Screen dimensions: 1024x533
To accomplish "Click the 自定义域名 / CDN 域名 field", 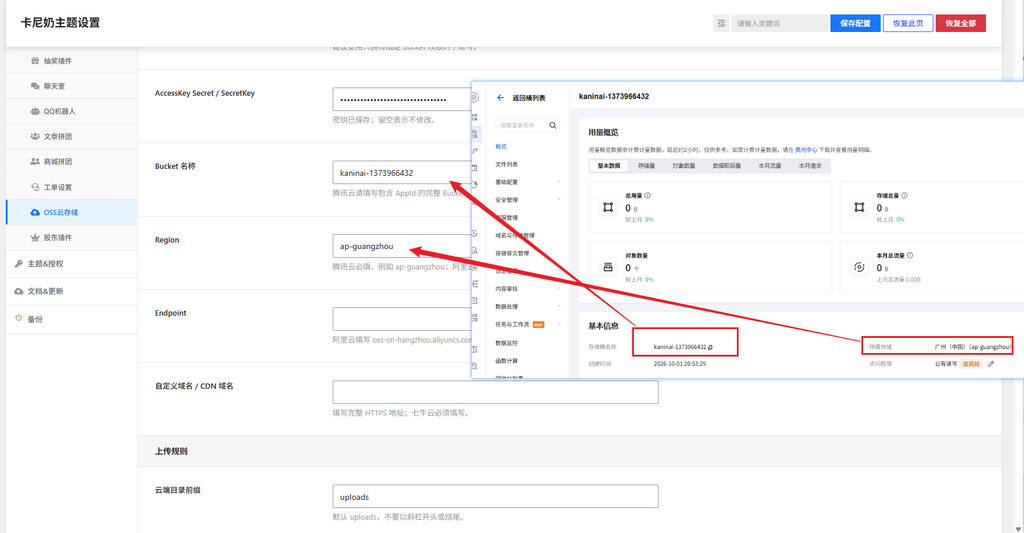I will [x=495, y=392].
